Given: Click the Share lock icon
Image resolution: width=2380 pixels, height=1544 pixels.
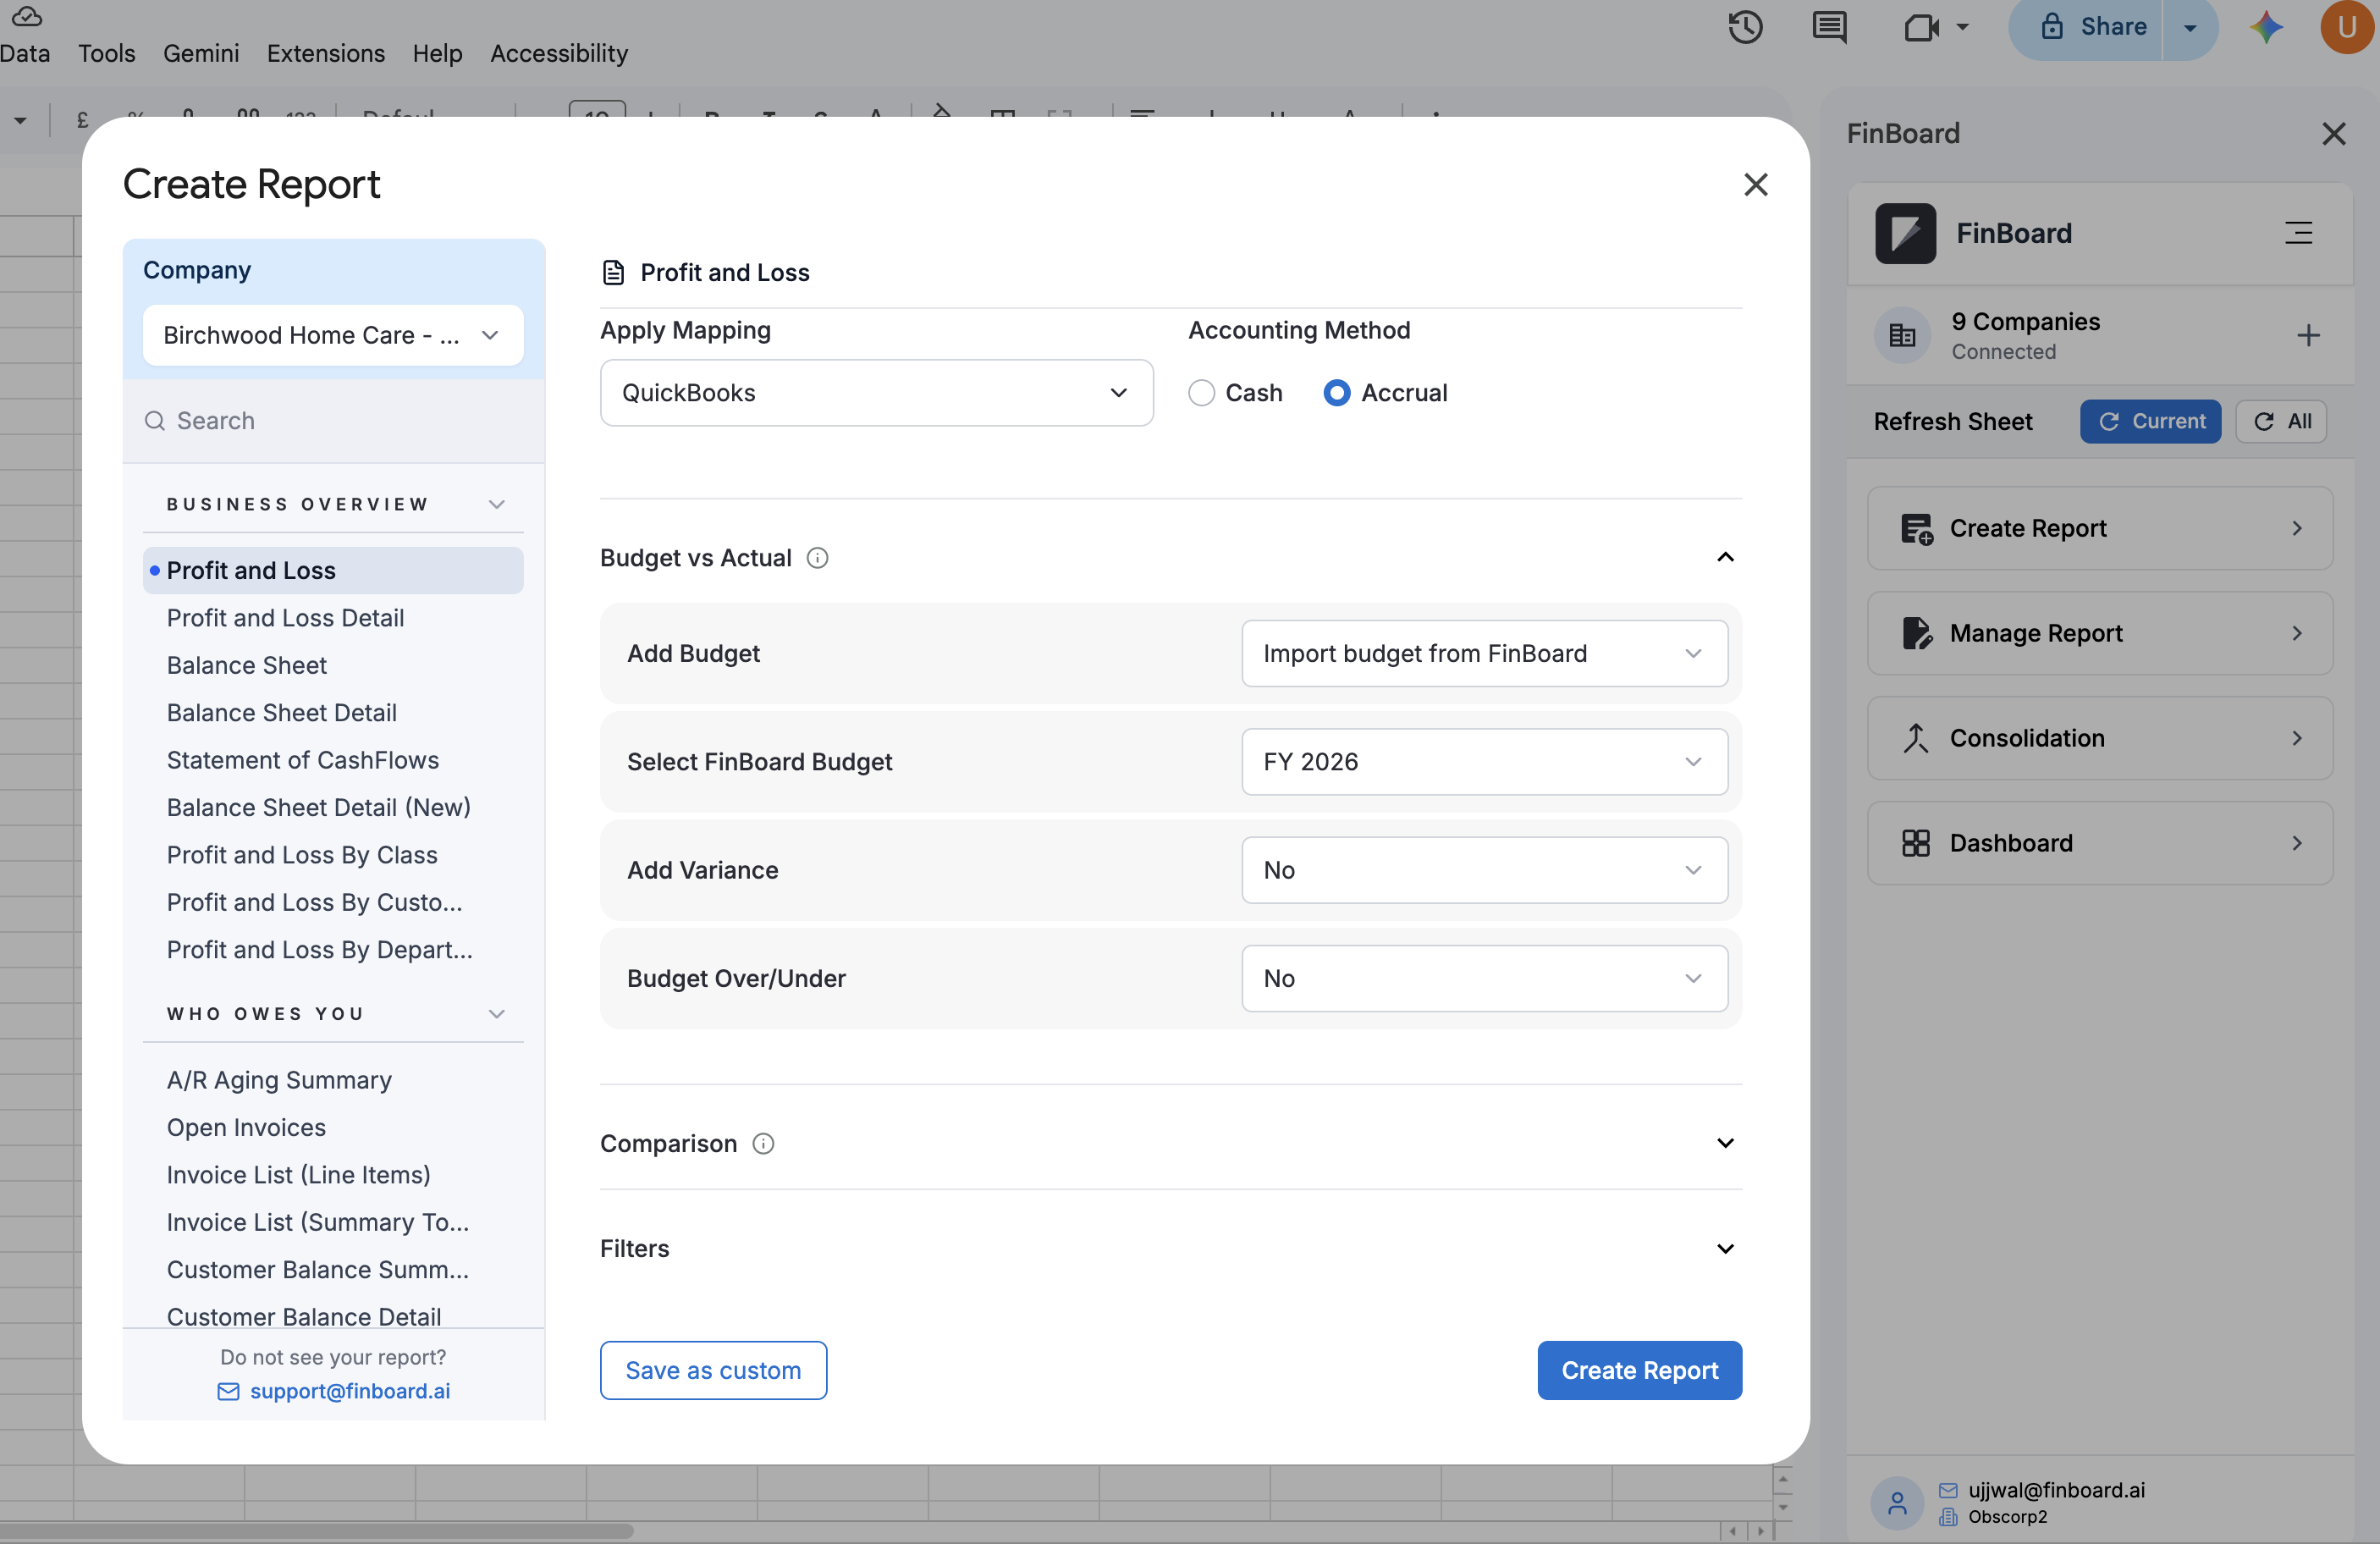Looking at the screenshot, I should pyautogui.click(x=2051, y=27).
